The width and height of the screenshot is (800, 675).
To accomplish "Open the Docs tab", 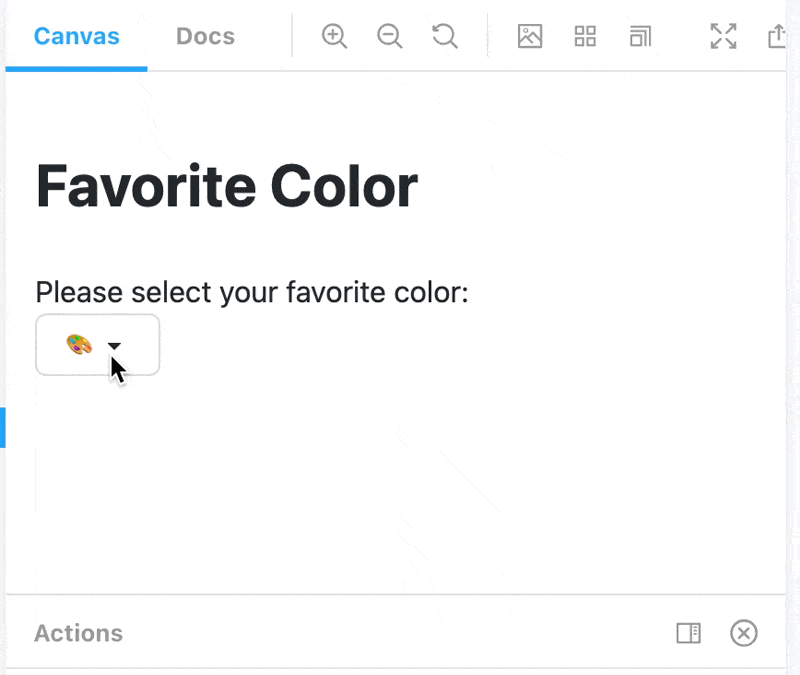I will click(x=206, y=36).
